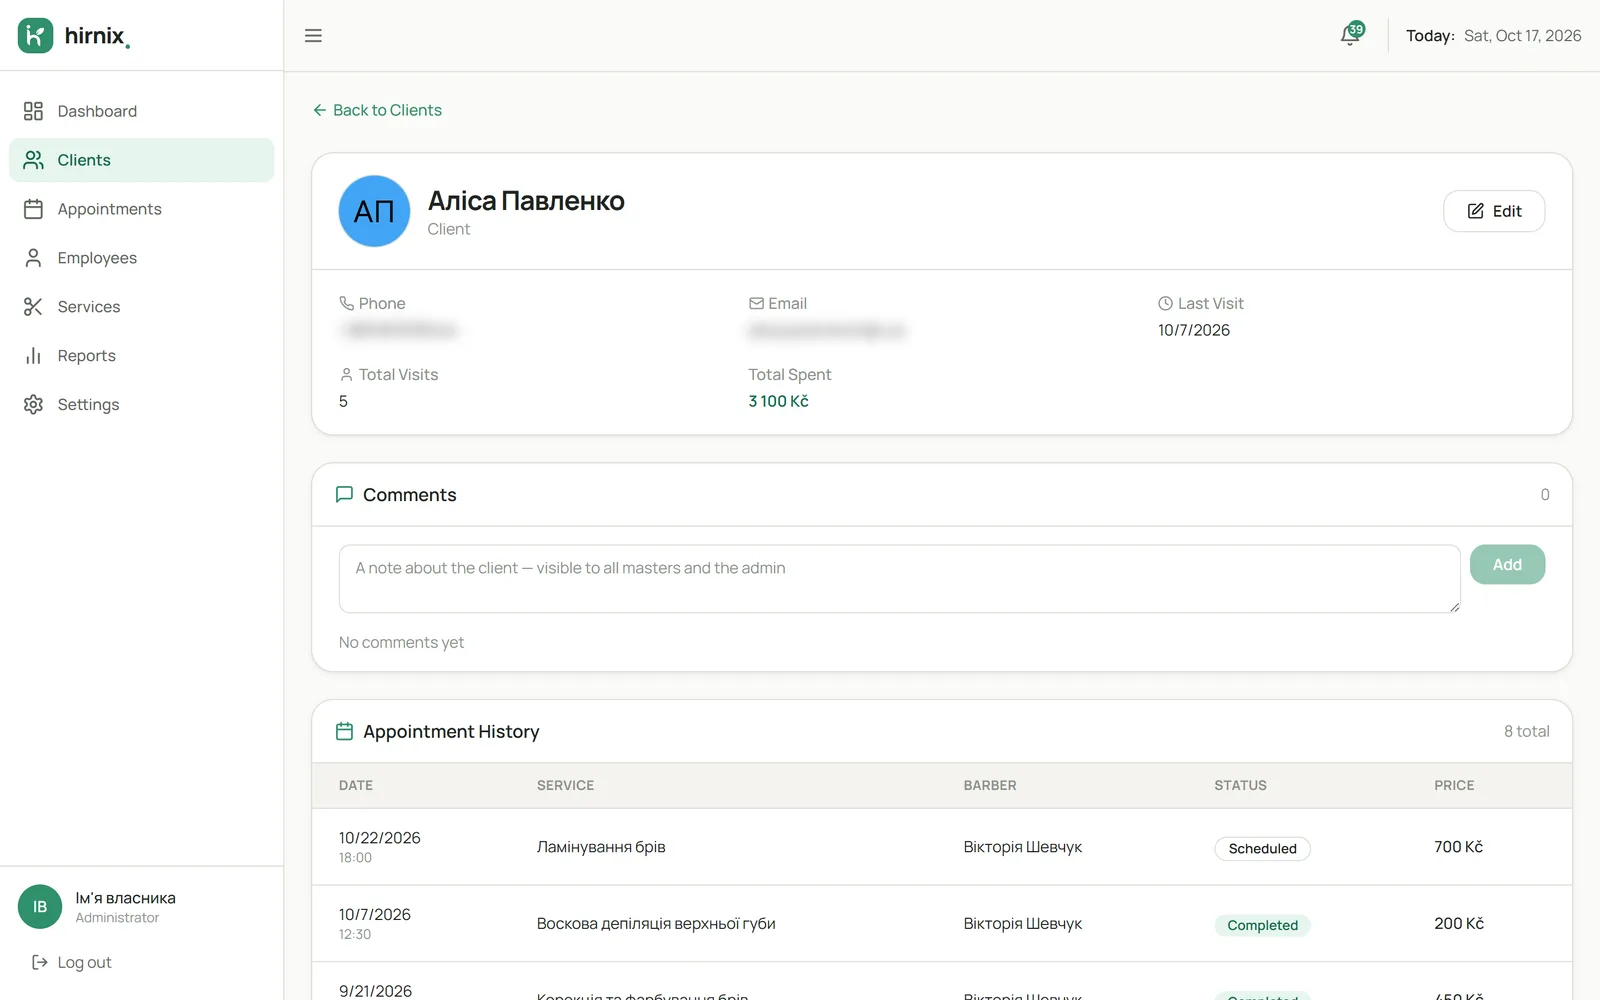The height and width of the screenshot is (1000, 1600).
Task: Click the ІВ administrator avatar
Action: [40, 907]
